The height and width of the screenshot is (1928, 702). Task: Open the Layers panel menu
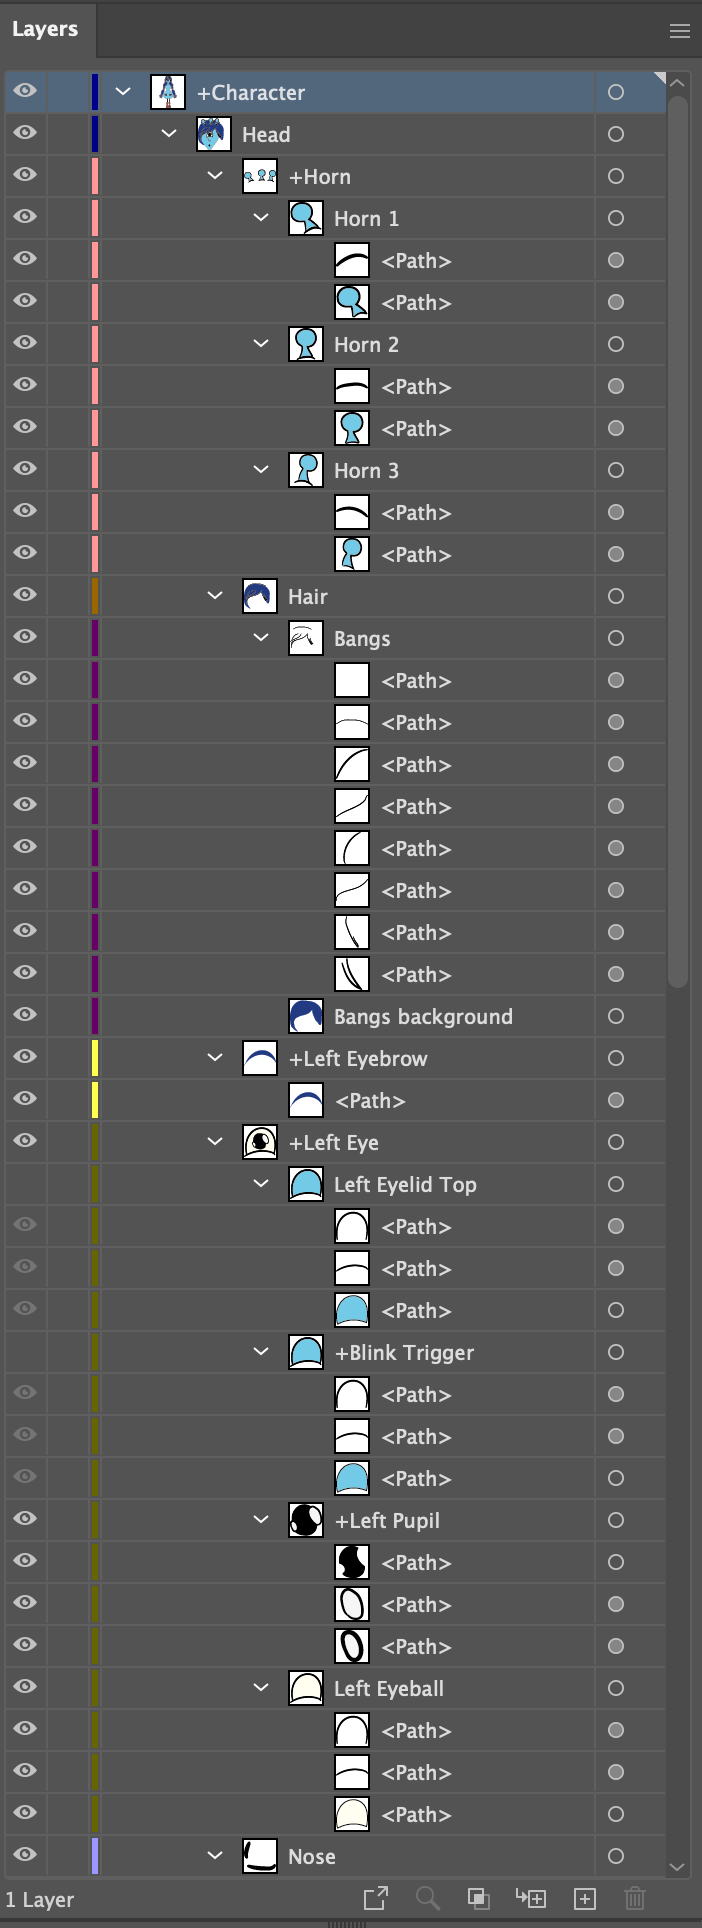(680, 31)
